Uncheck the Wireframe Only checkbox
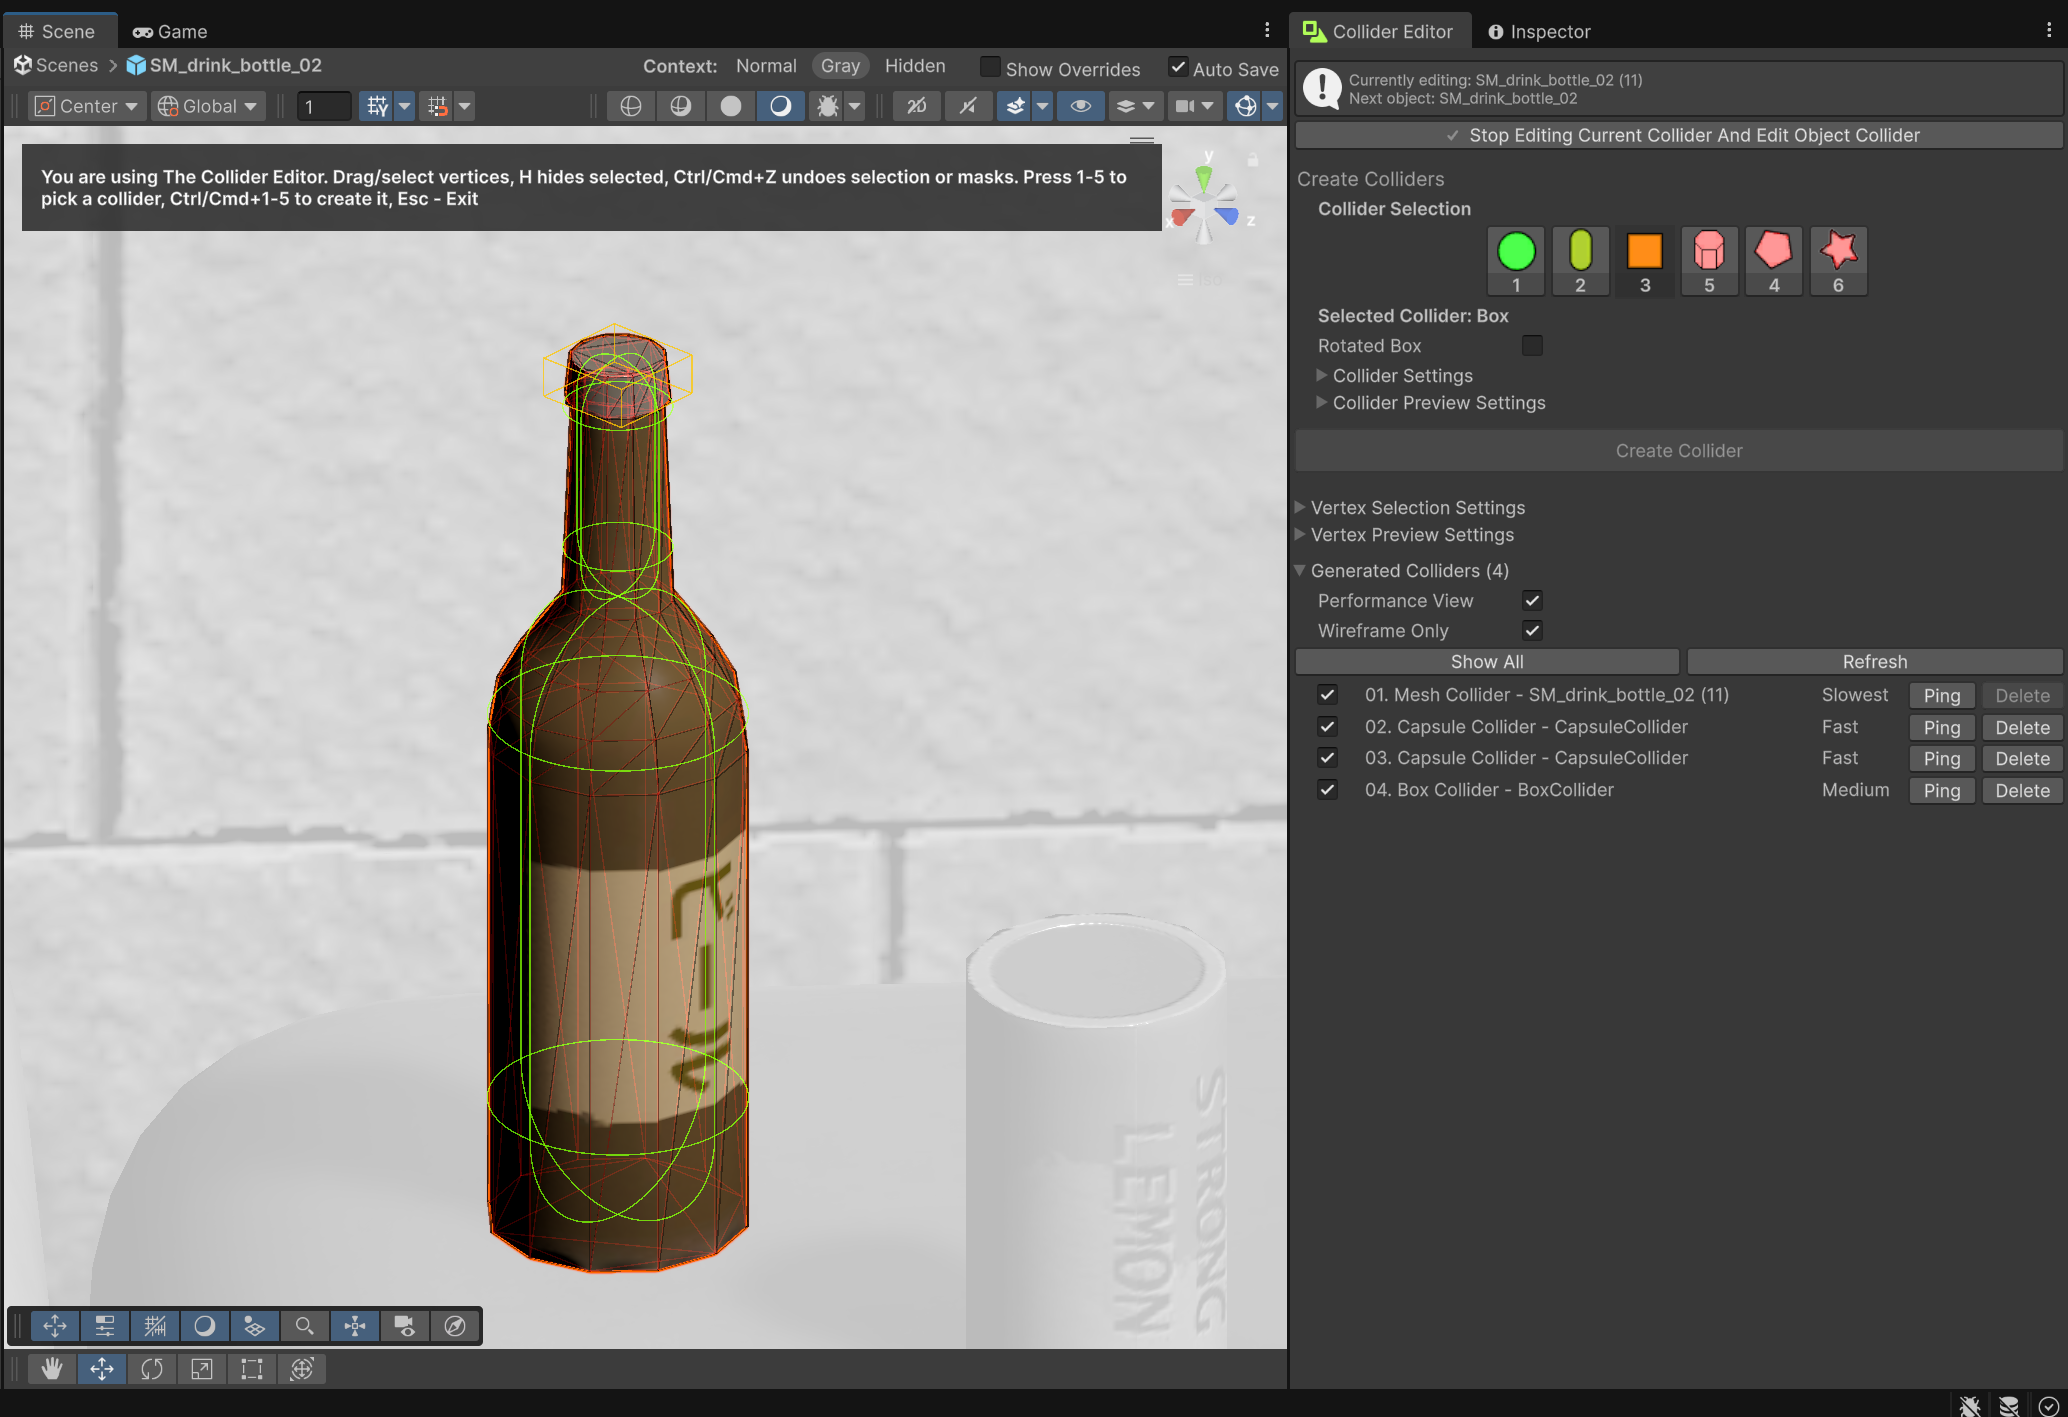The image size is (2068, 1417). [1532, 630]
